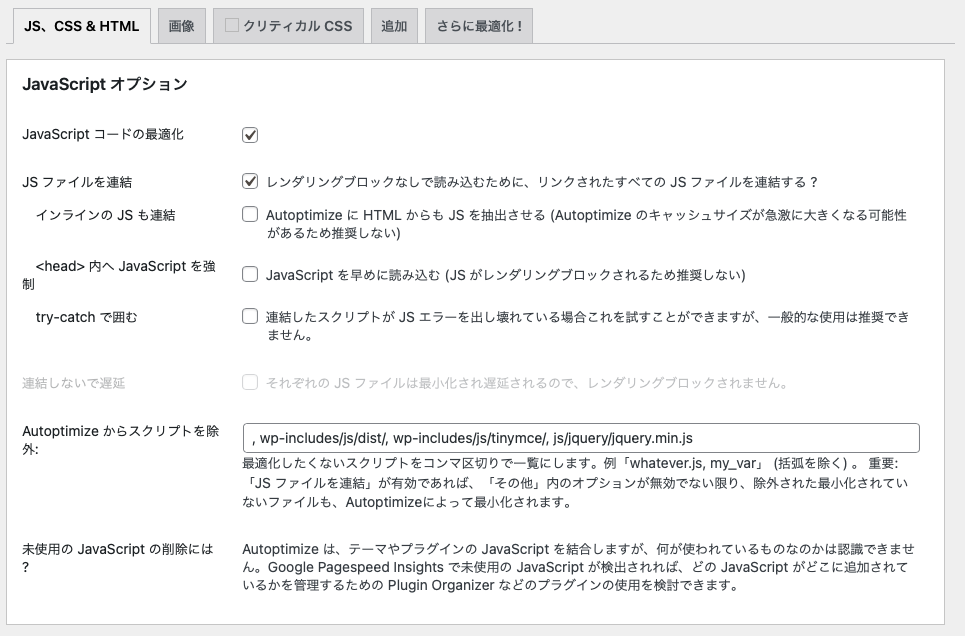Enable the インラインの JS も連結 checkbox
The height and width of the screenshot is (636, 965).
pos(250,215)
